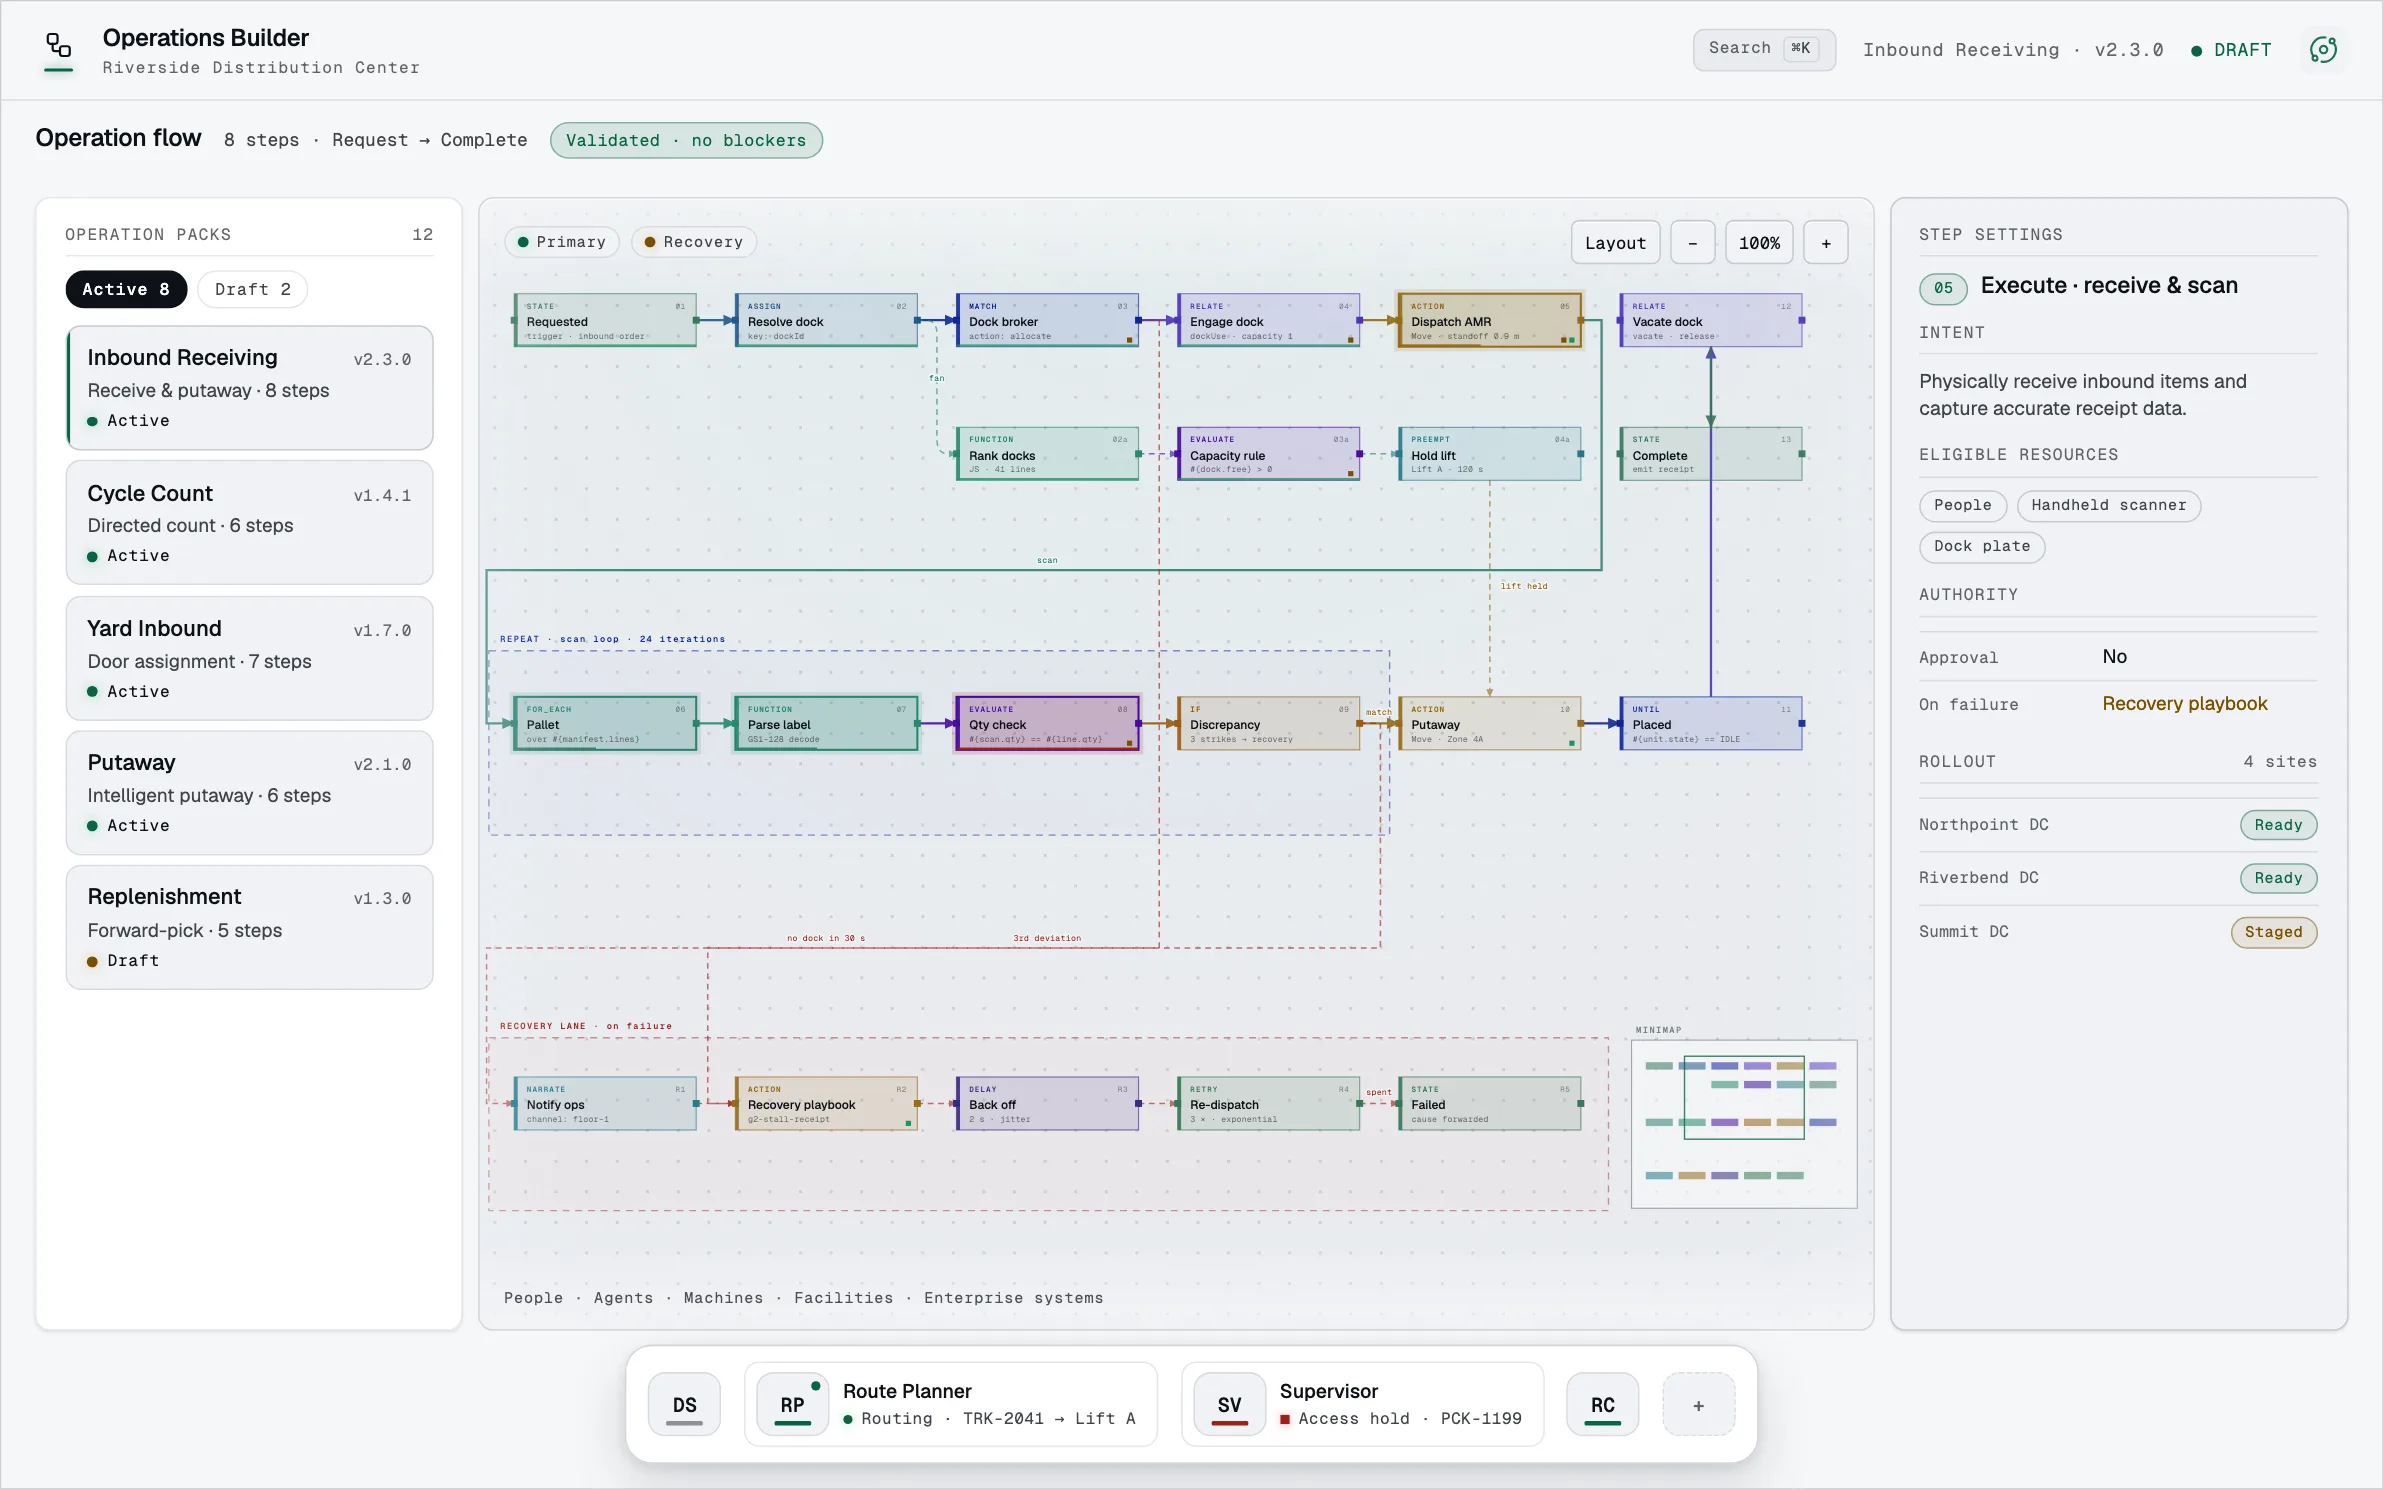
Task: Click the Validated no blockers badge
Action: [686, 140]
